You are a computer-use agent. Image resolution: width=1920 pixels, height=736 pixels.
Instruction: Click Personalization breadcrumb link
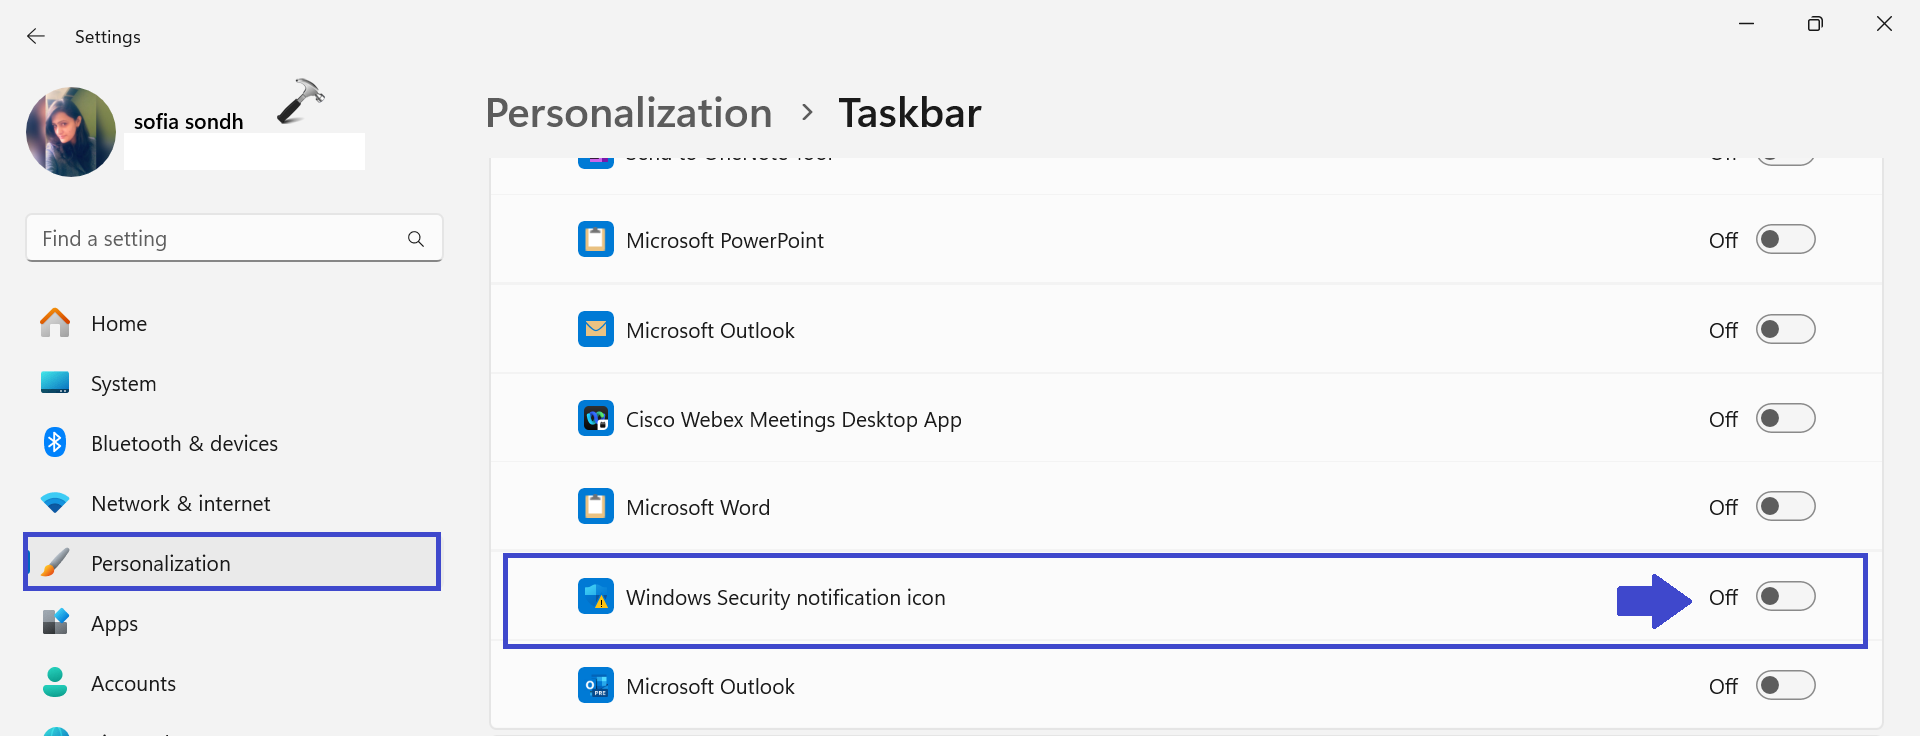coord(628,113)
